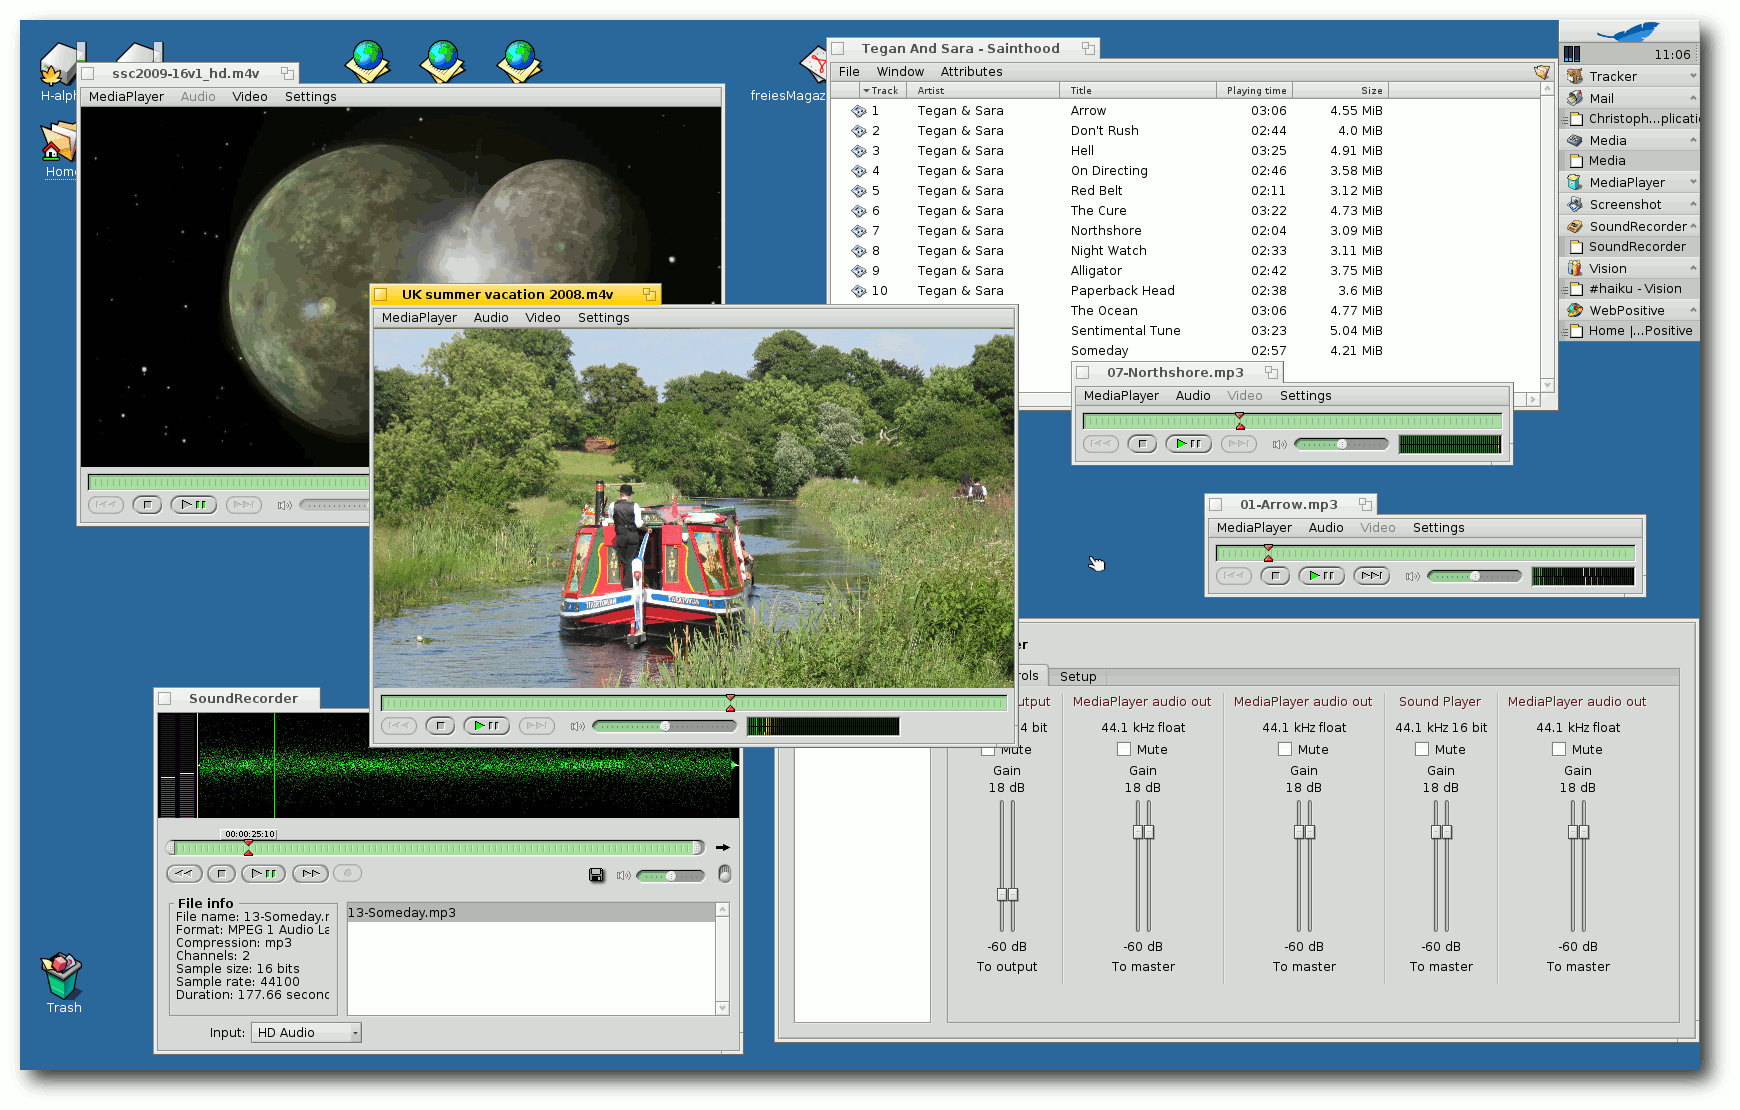This screenshot has height=1110, width=1740.
Task: Open the Attributes menu in Sainthood window
Action: (970, 72)
